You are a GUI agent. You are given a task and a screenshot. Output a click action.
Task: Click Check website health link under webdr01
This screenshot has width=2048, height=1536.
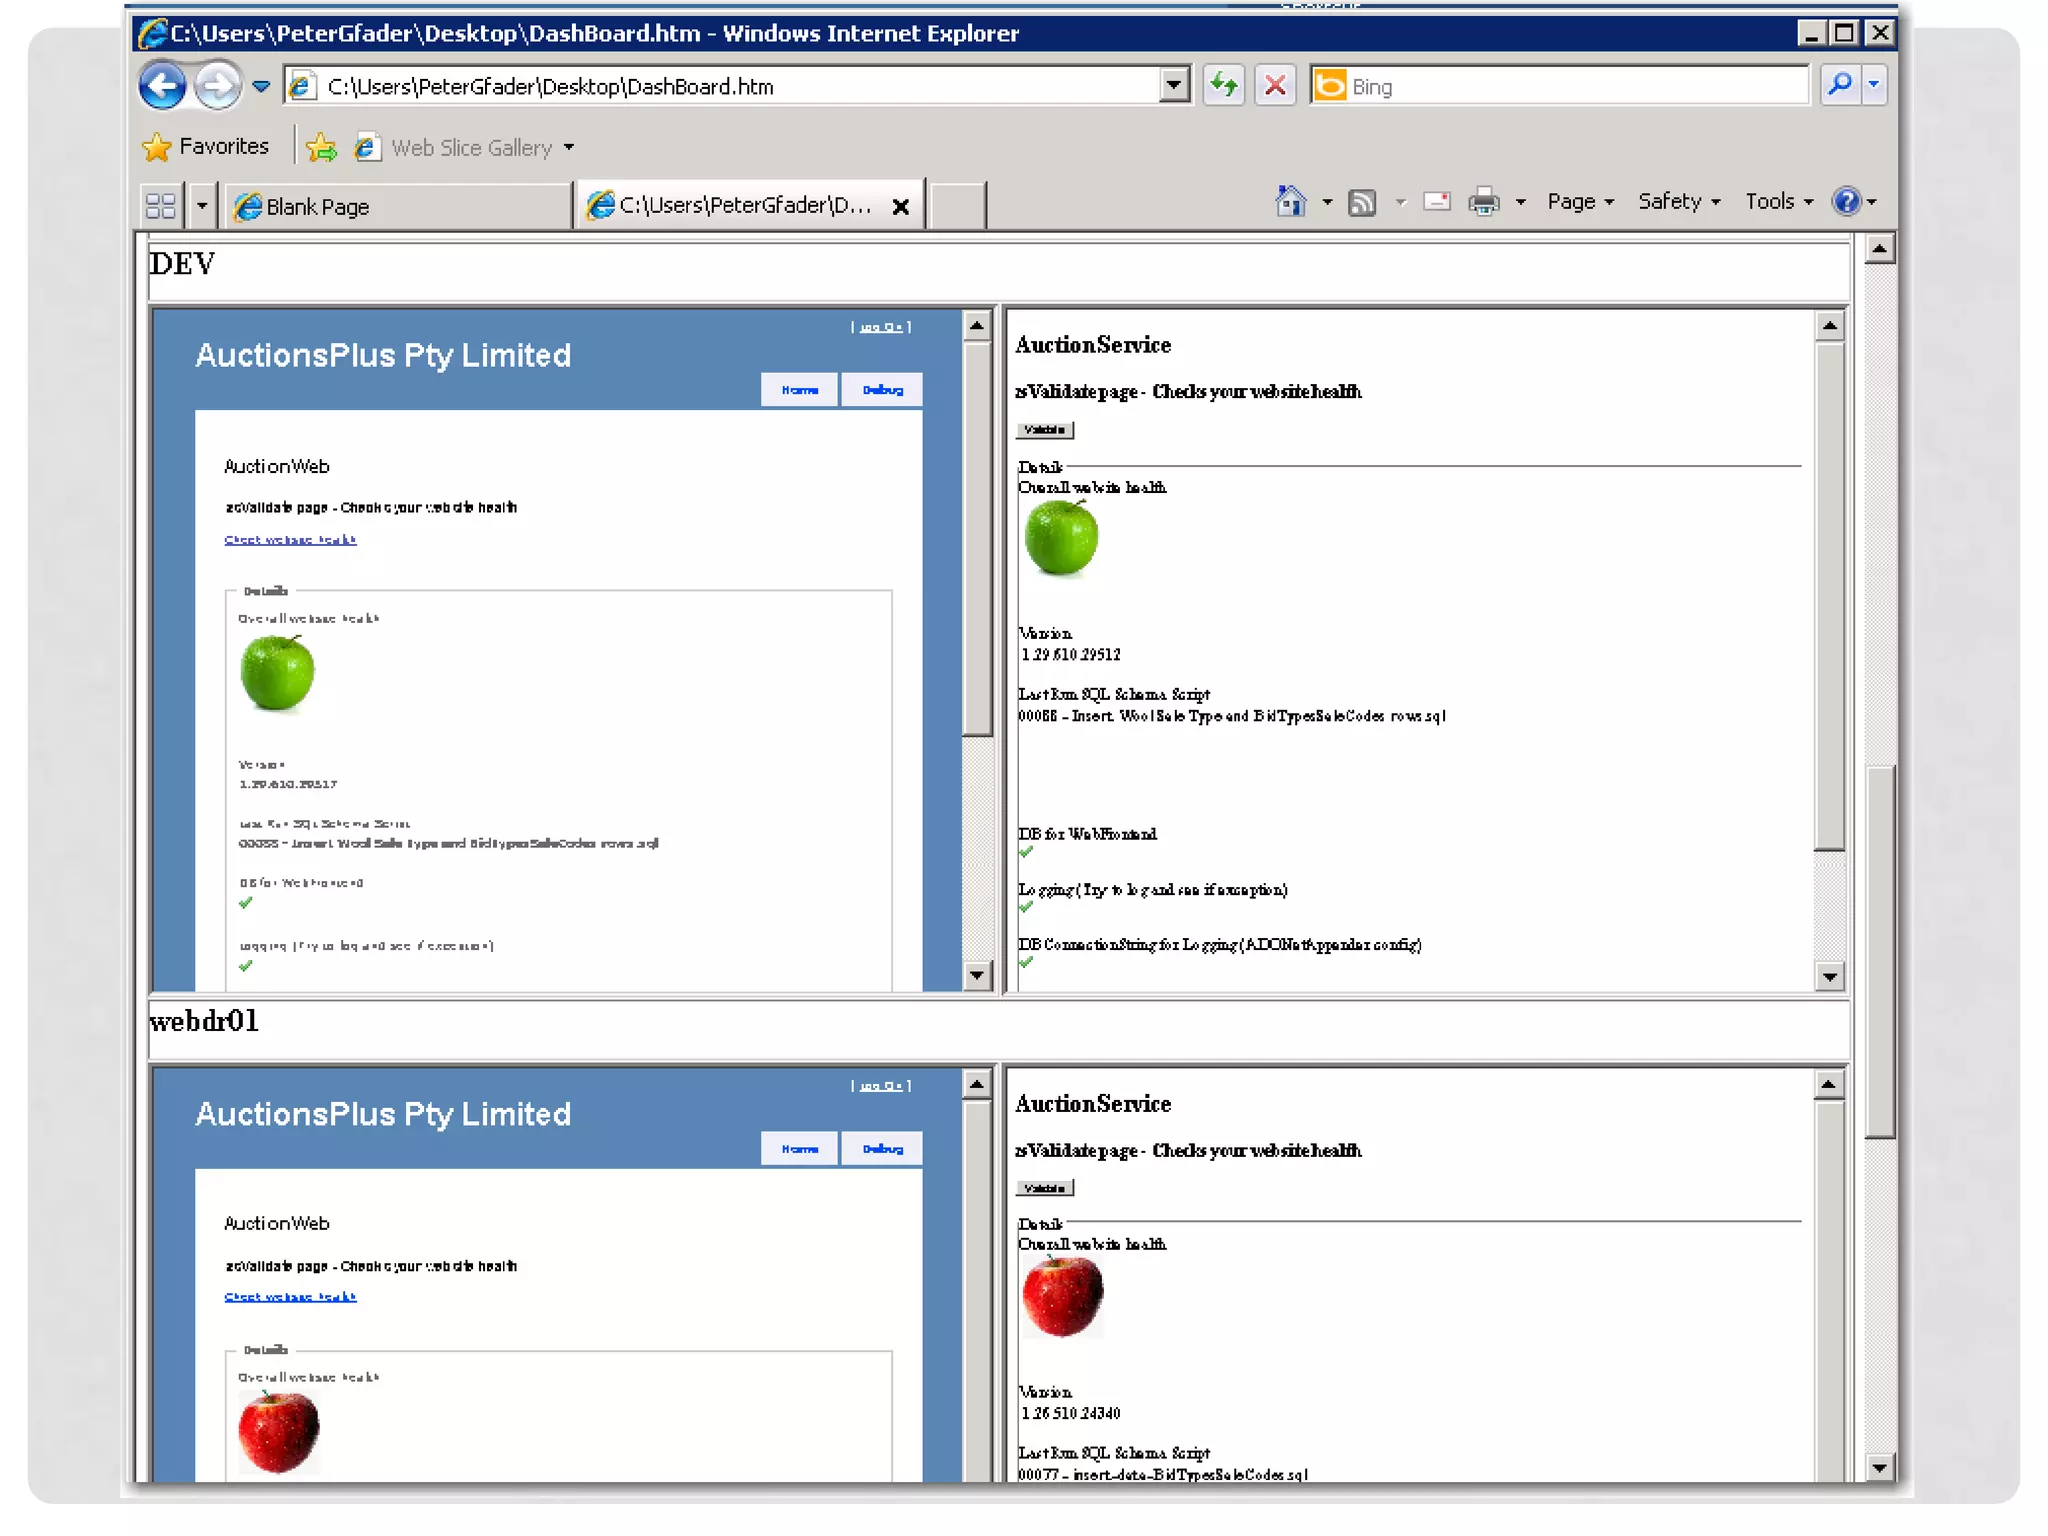click(x=290, y=1297)
